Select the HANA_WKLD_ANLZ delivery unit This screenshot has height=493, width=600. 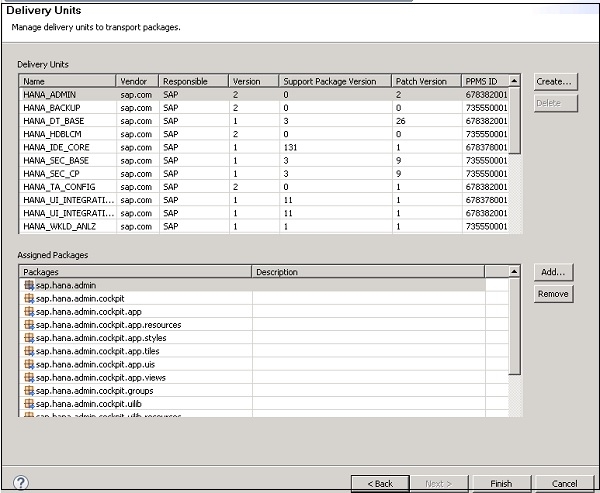click(x=264, y=226)
